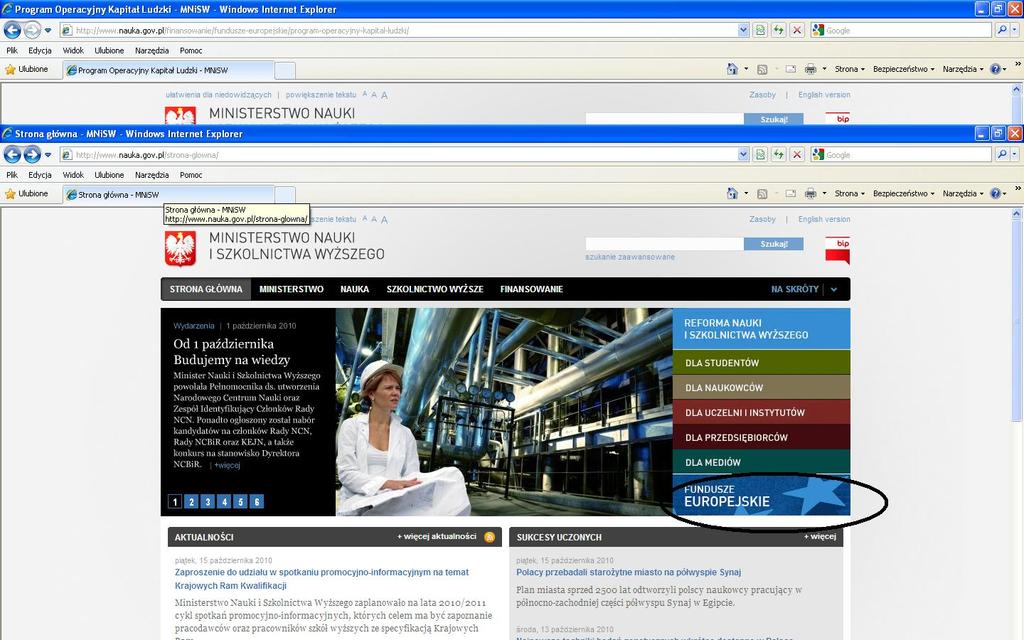The width and height of the screenshot is (1024, 640).
Task: Click RSS feeds icon in Strona główna command bar
Action: point(762,194)
